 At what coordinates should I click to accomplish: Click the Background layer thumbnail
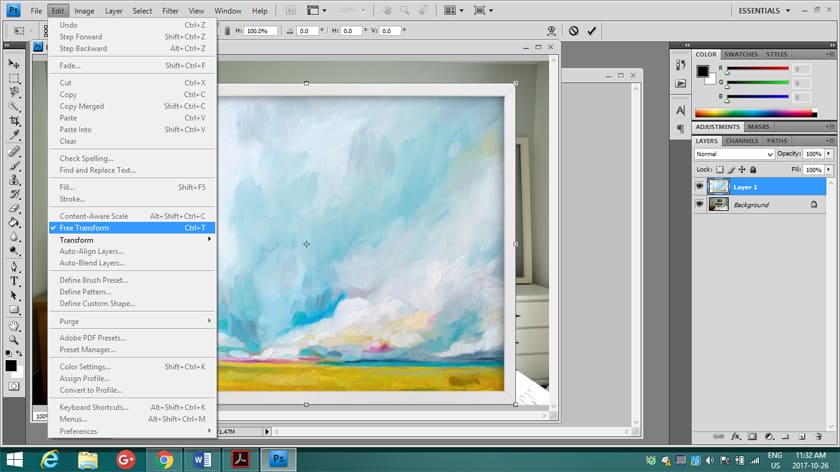pos(718,204)
